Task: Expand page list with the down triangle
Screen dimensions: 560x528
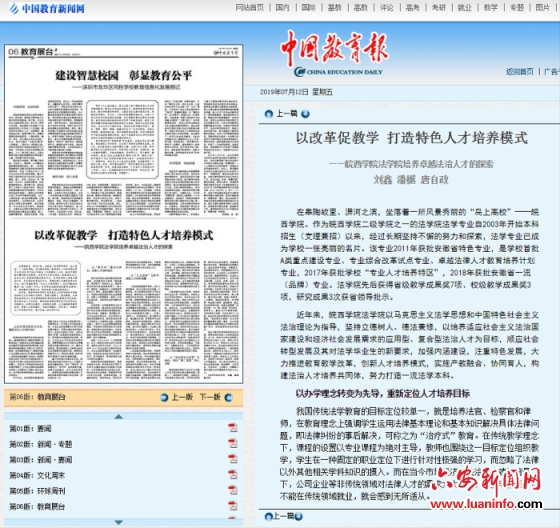Action: (119, 522)
